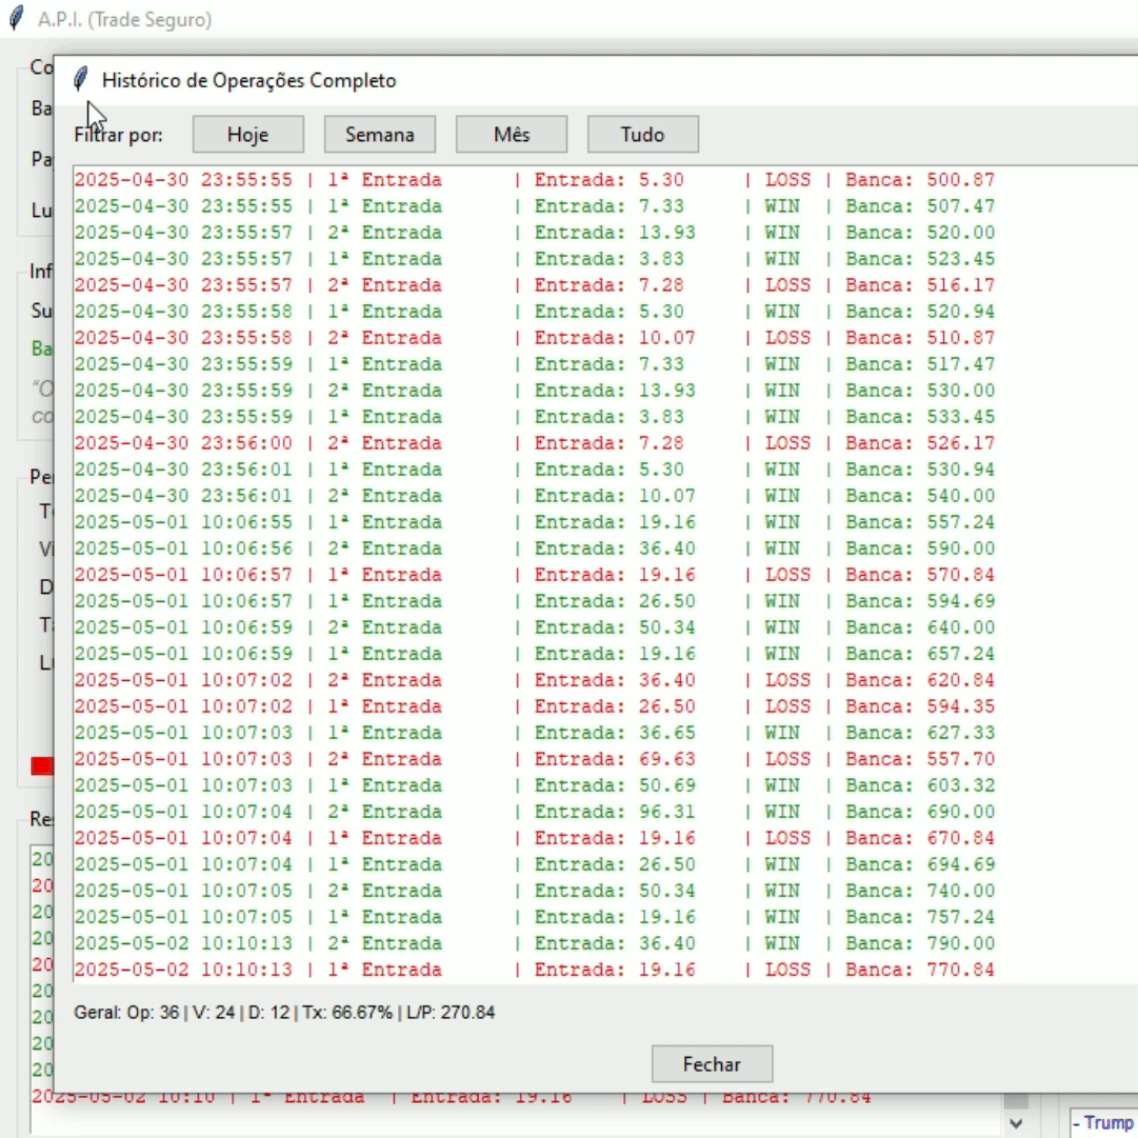Click the A.P.I. (Trade Seguro) window title
Image resolution: width=1138 pixels, height=1138 pixels.
pyautogui.click(x=125, y=20)
